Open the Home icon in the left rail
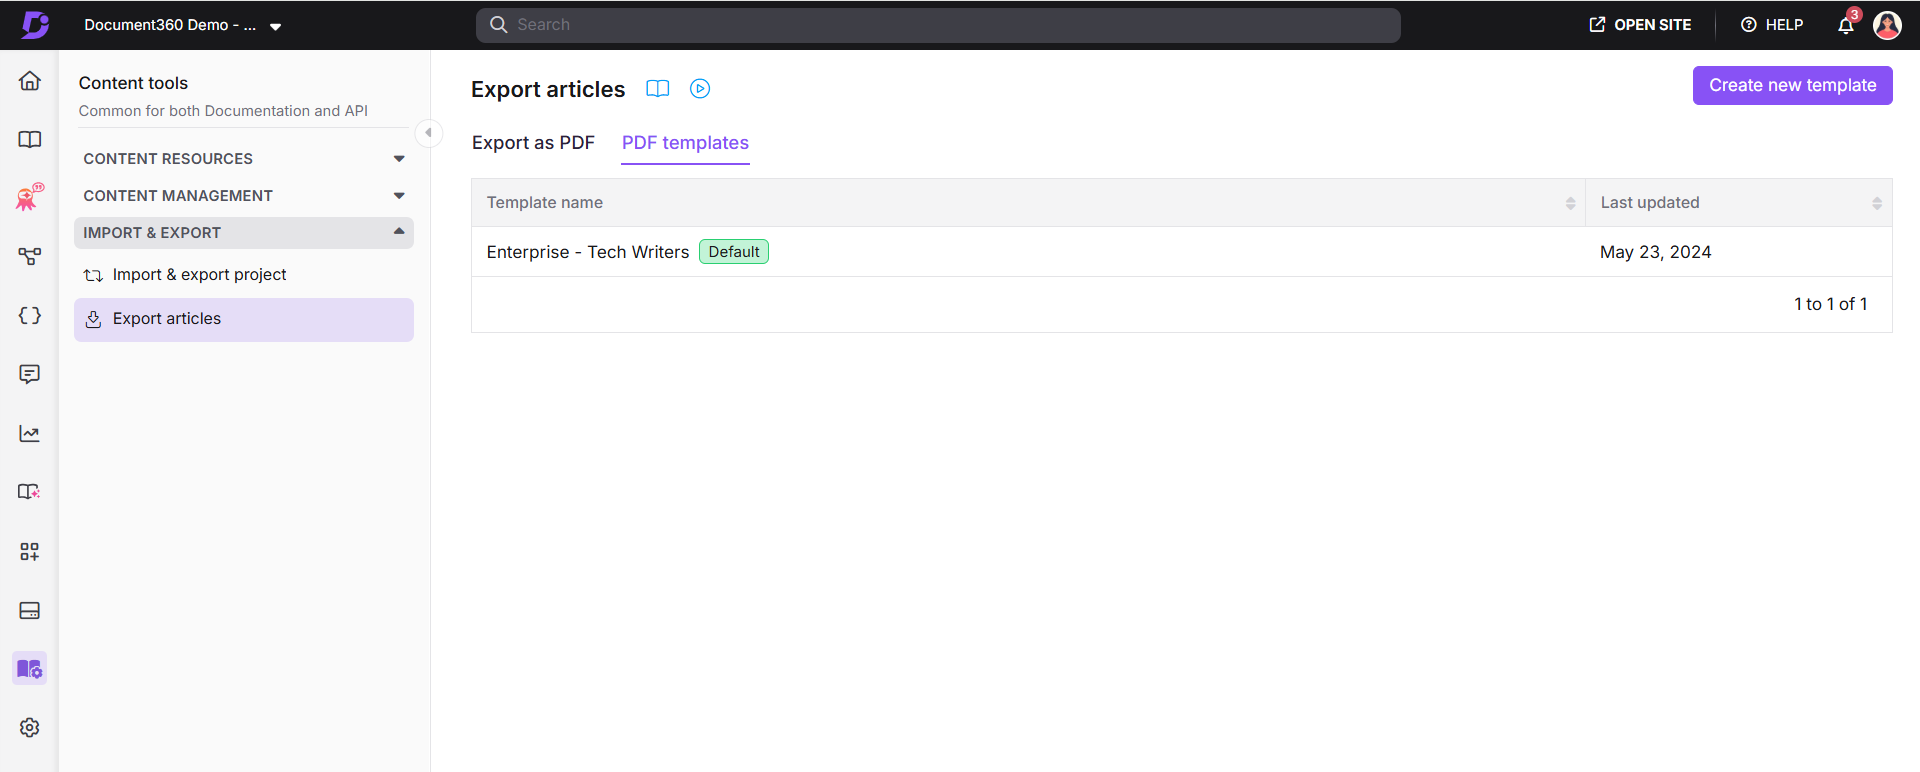Viewport: 1920px width, 772px height. pos(30,81)
